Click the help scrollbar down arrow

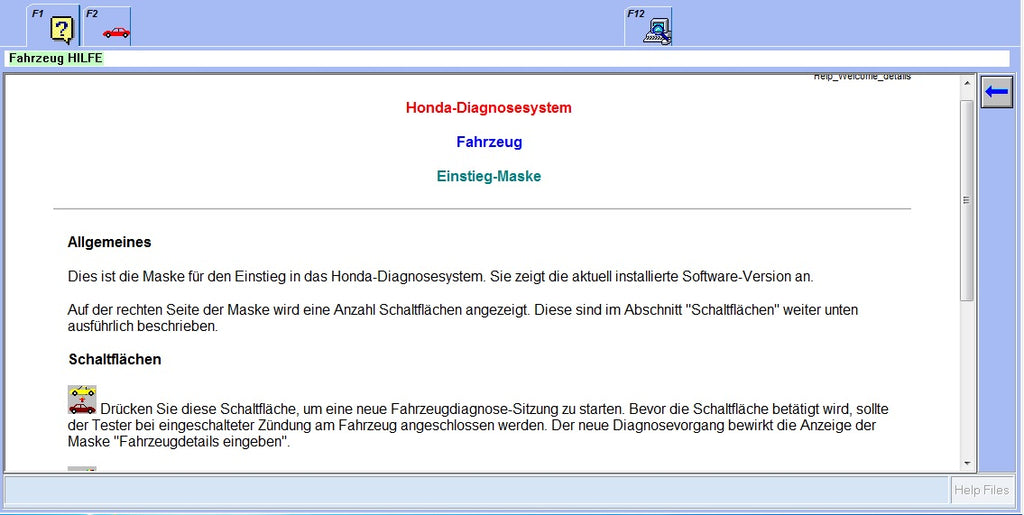point(967,463)
